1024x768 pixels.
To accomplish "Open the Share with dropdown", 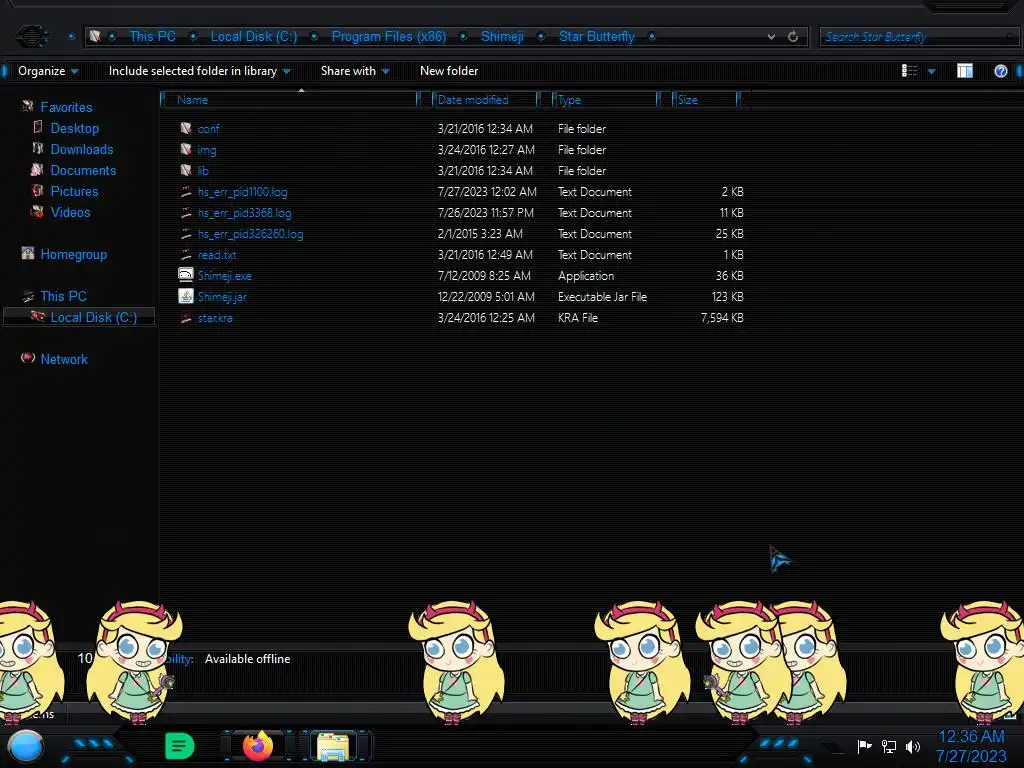I will click(355, 71).
